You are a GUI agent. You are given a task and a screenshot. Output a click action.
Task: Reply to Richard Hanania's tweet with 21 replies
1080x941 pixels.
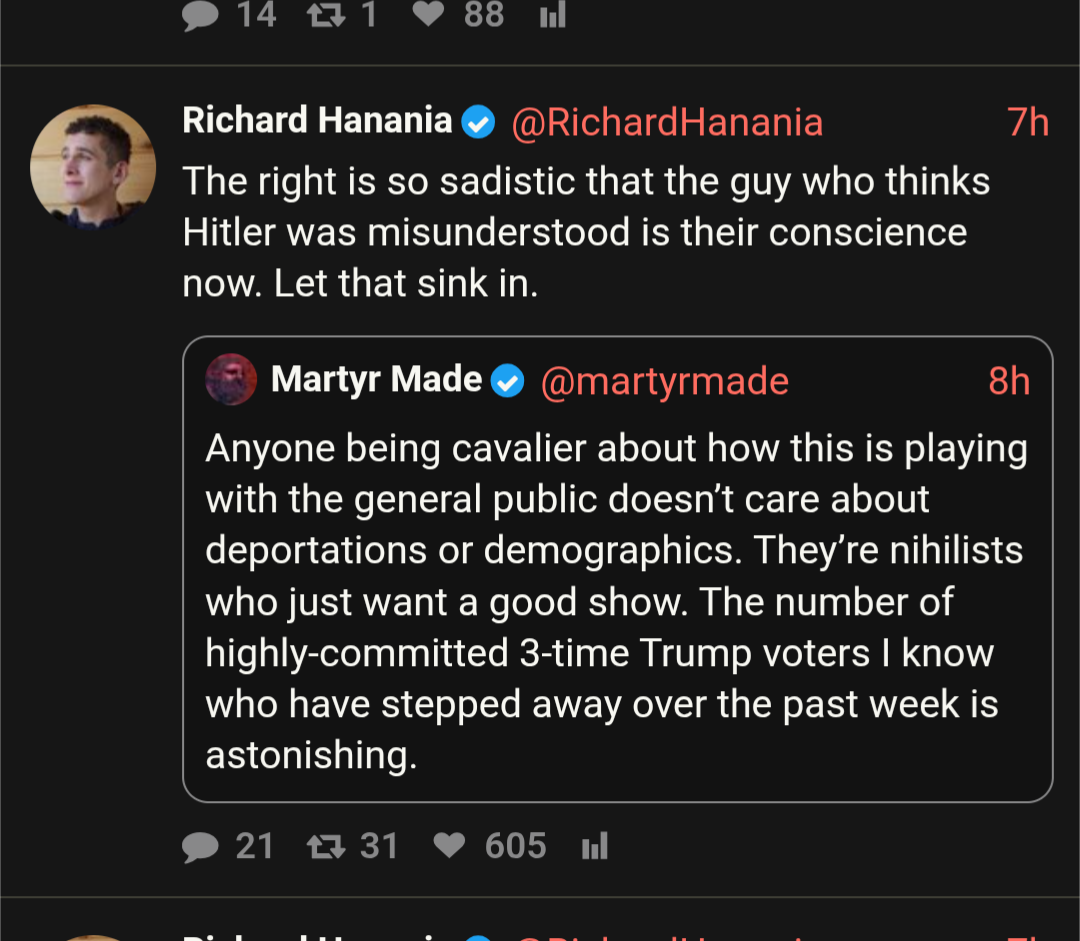[x=201, y=847]
